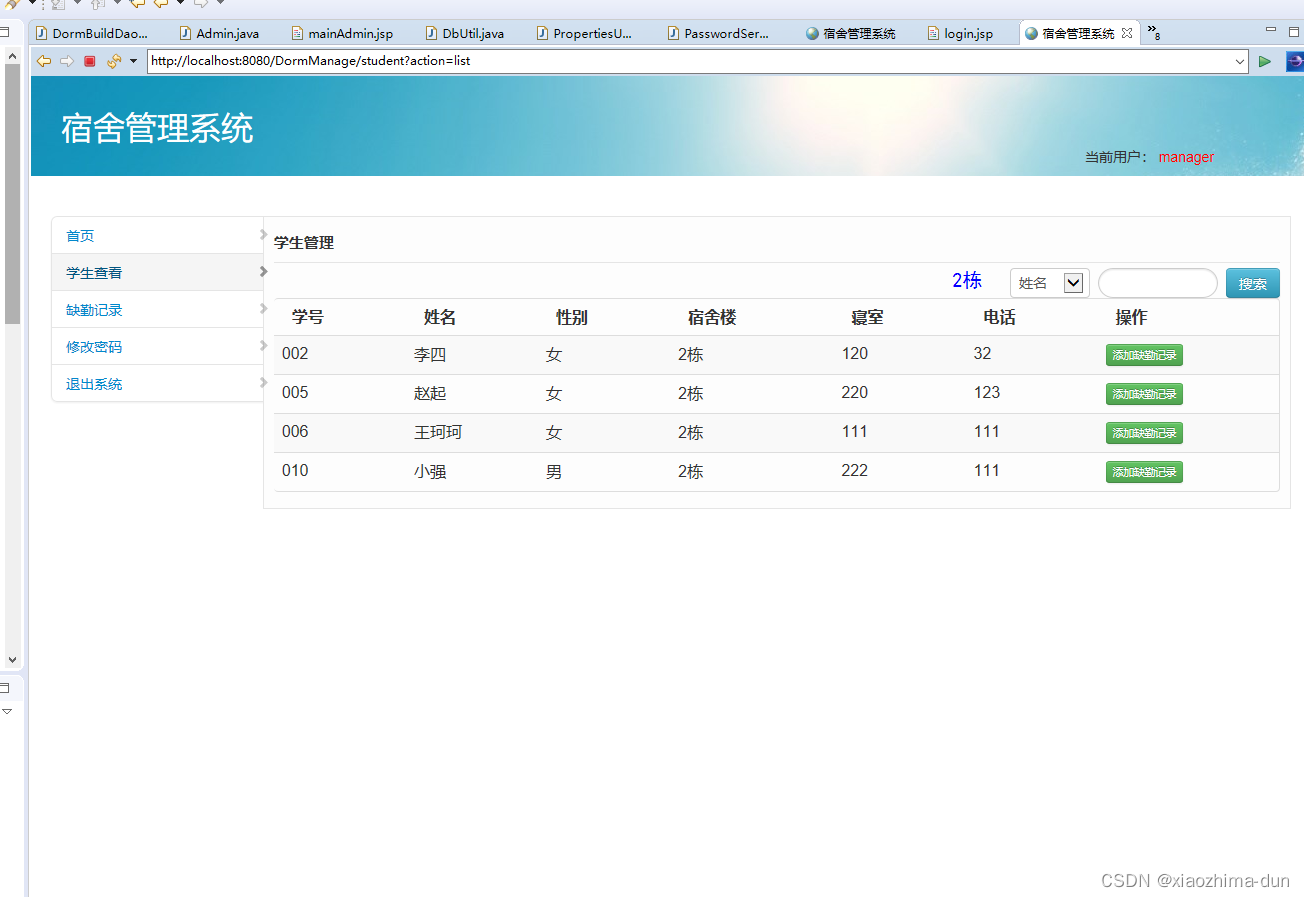Screen dimensions: 1304x897
Task: Click the browser back arrow icon
Action: click(x=44, y=61)
